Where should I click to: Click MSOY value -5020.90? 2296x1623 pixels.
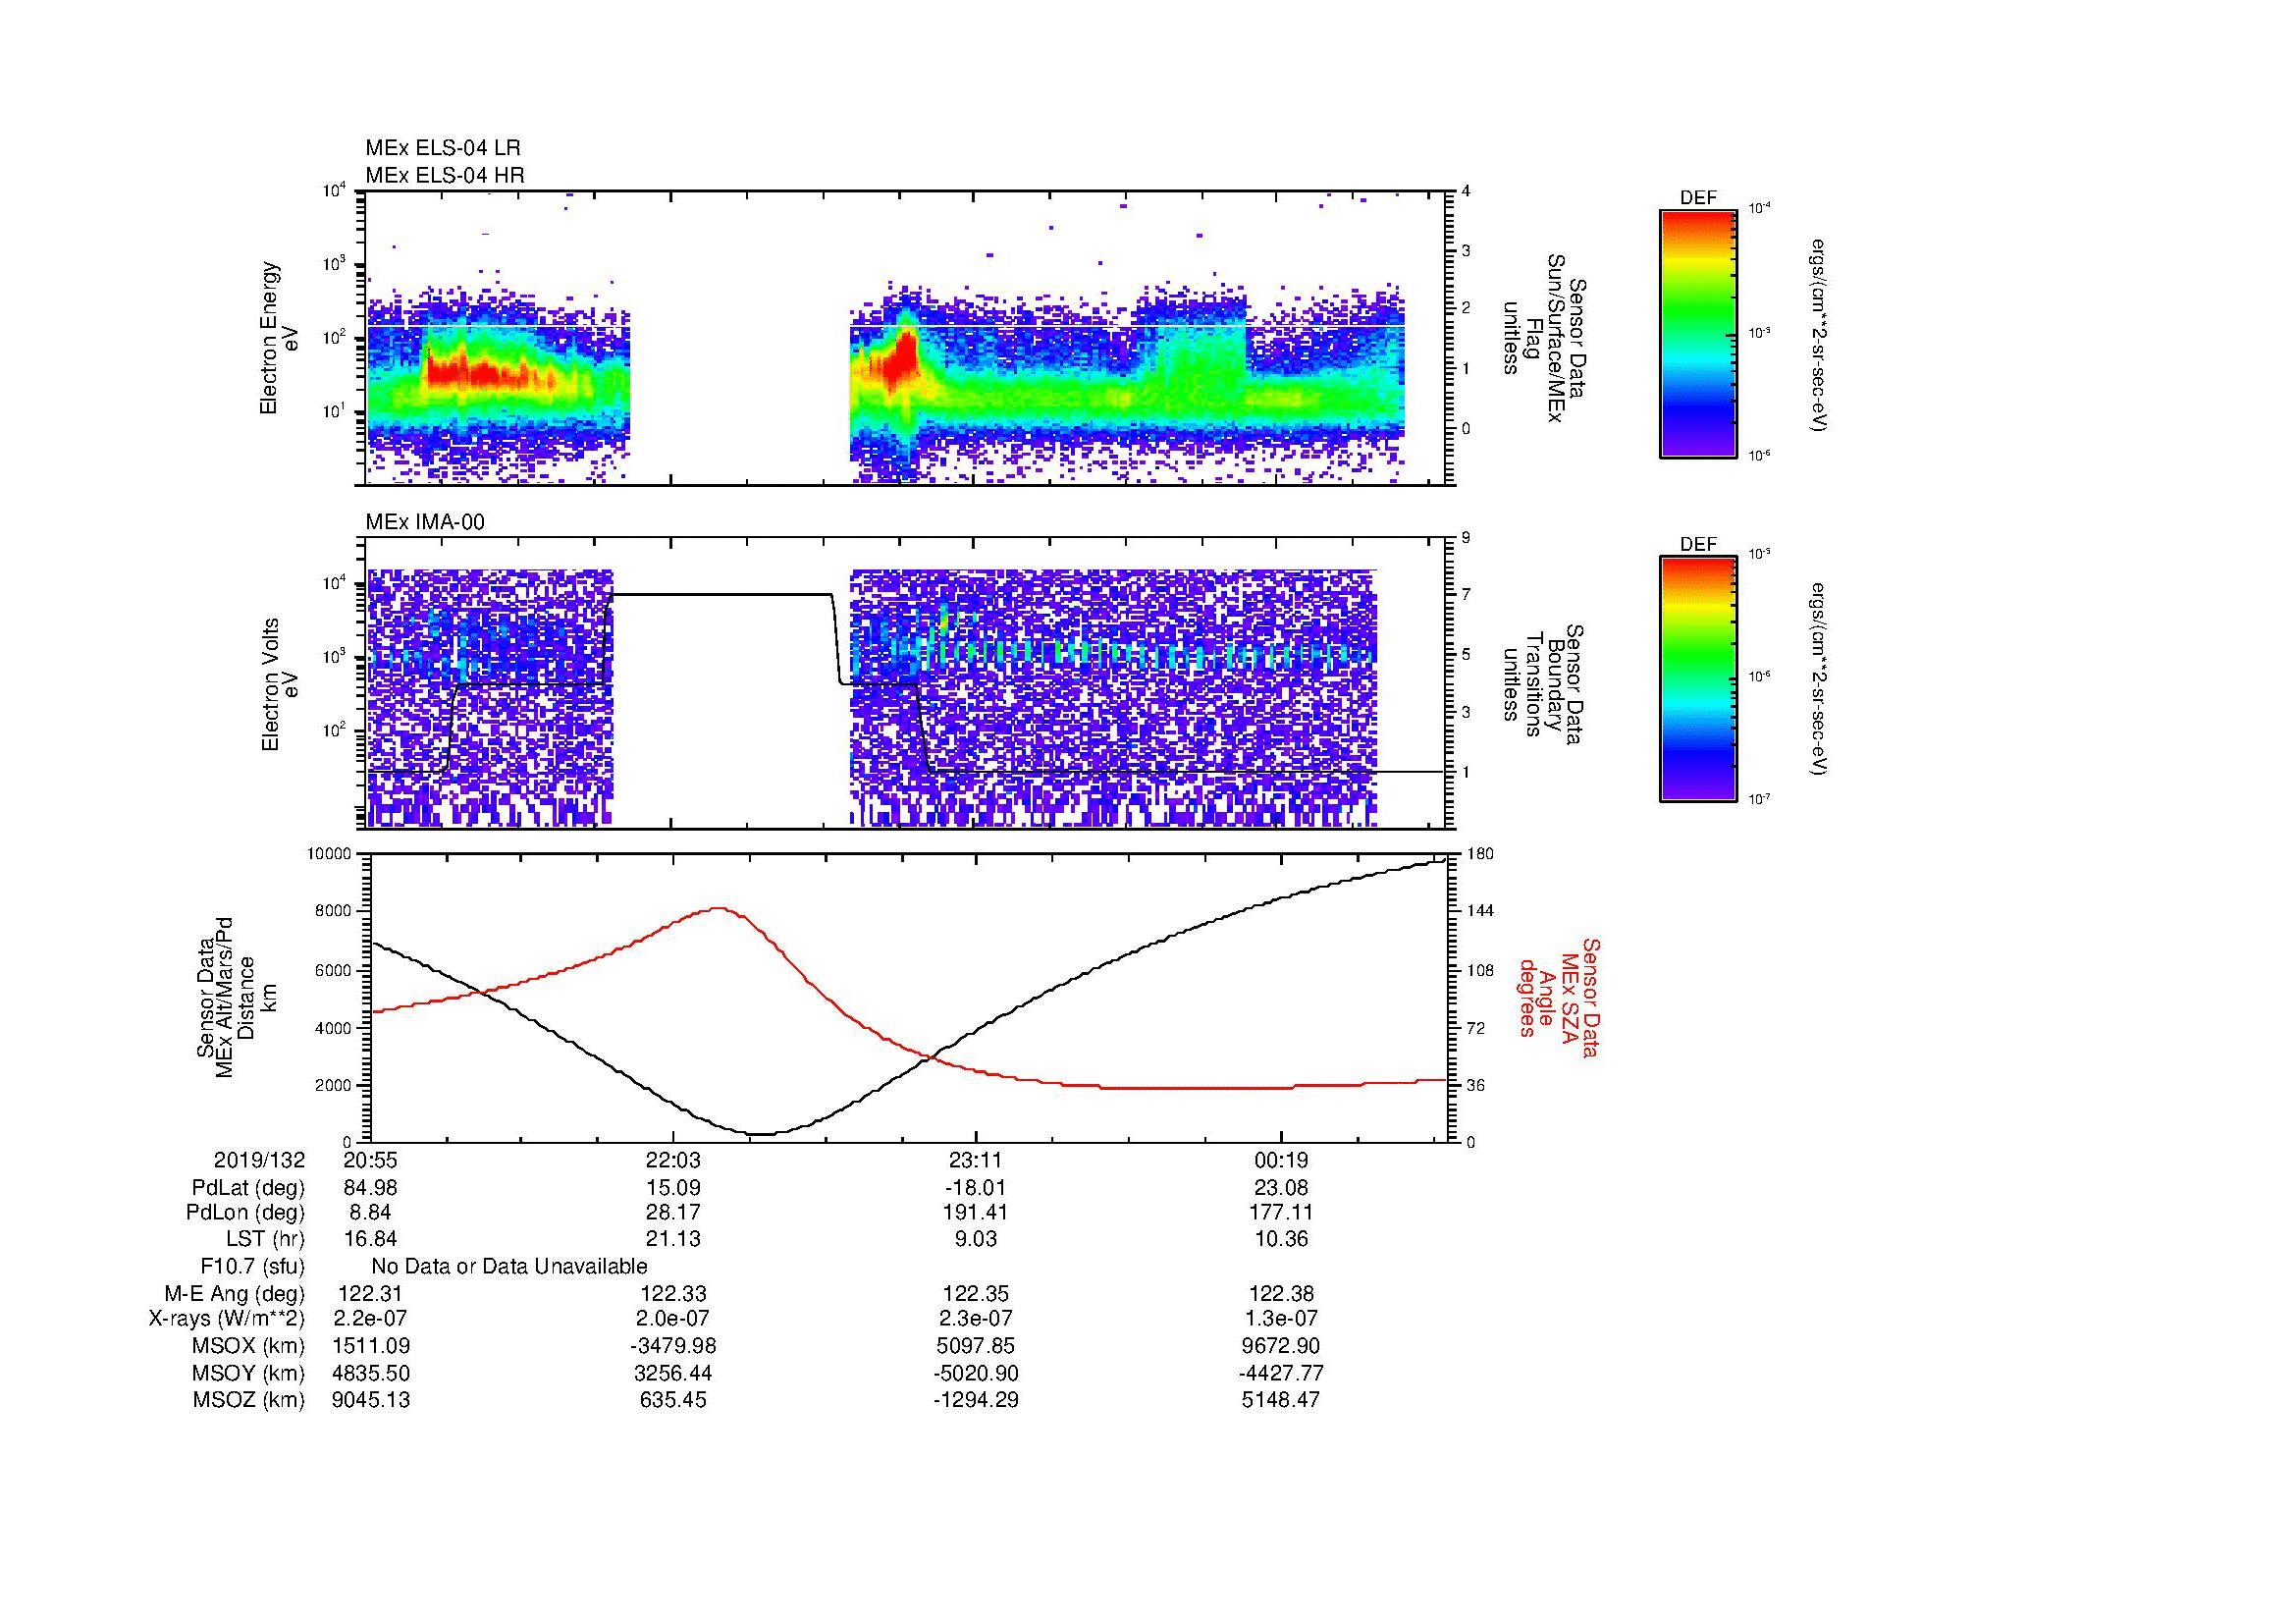pyautogui.click(x=975, y=1373)
